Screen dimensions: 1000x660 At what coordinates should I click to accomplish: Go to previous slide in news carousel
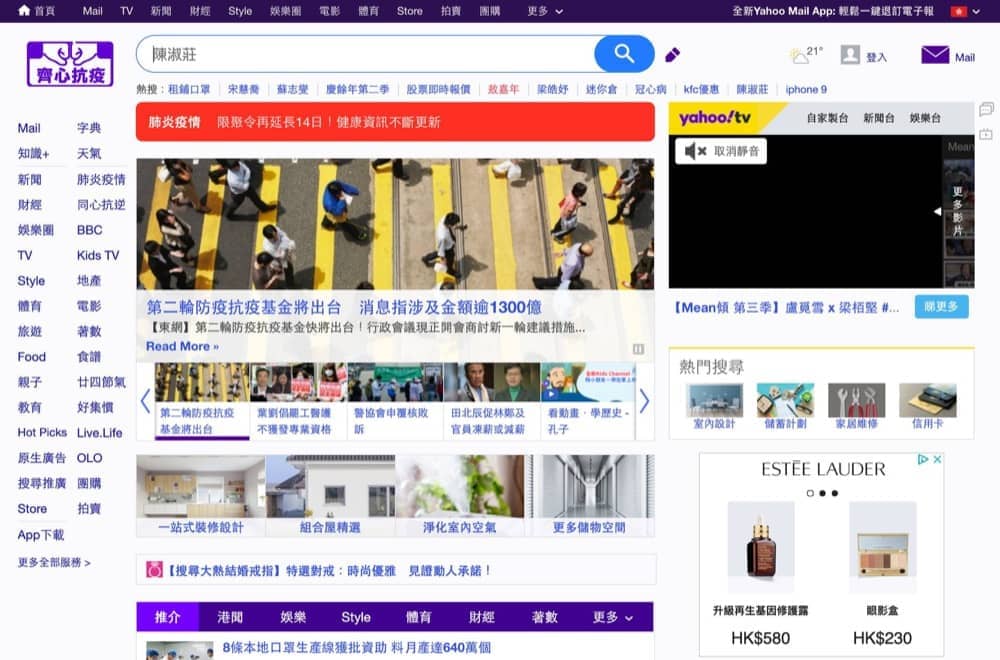point(145,401)
